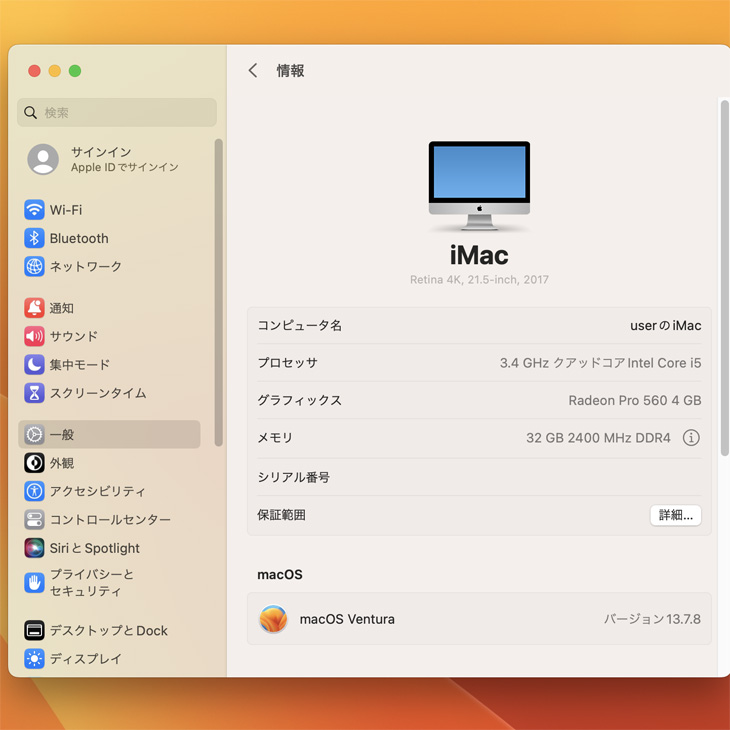This screenshot has width=730, height=730.
Task: Select ネットワーク label in the sidebar
Action: [86, 266]
